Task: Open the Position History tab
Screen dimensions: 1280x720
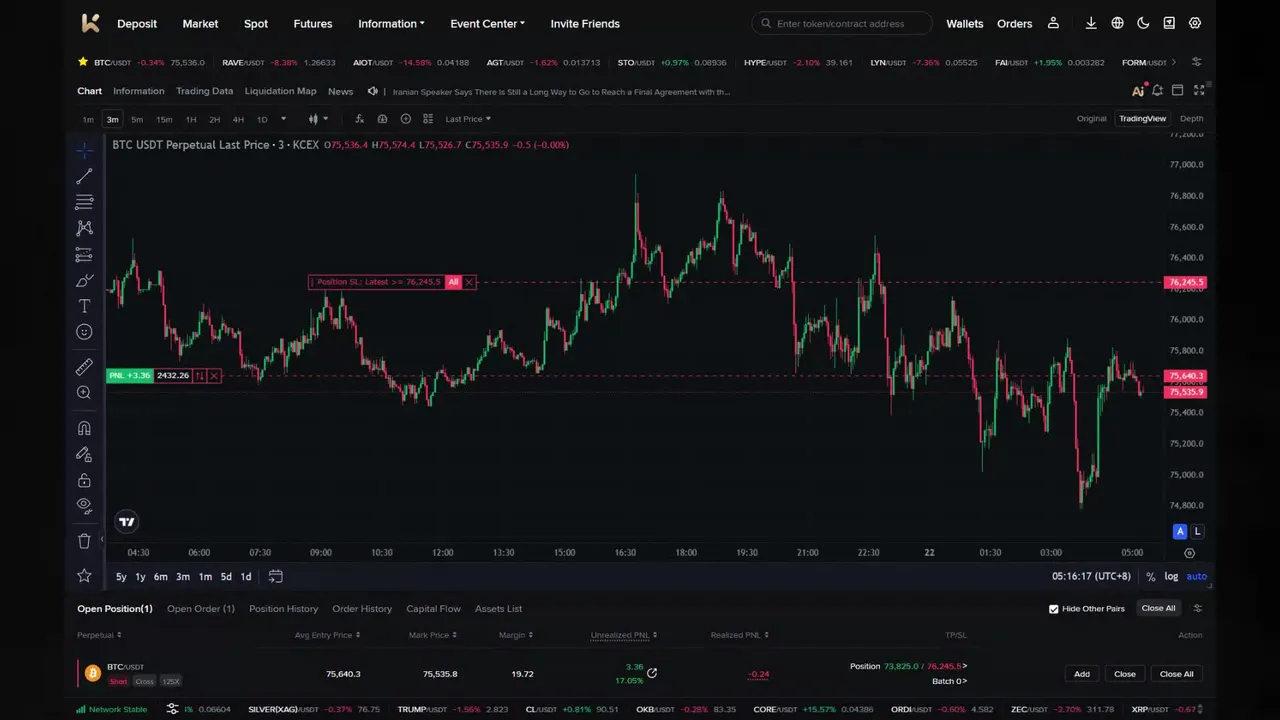Action: coord(283,608)
